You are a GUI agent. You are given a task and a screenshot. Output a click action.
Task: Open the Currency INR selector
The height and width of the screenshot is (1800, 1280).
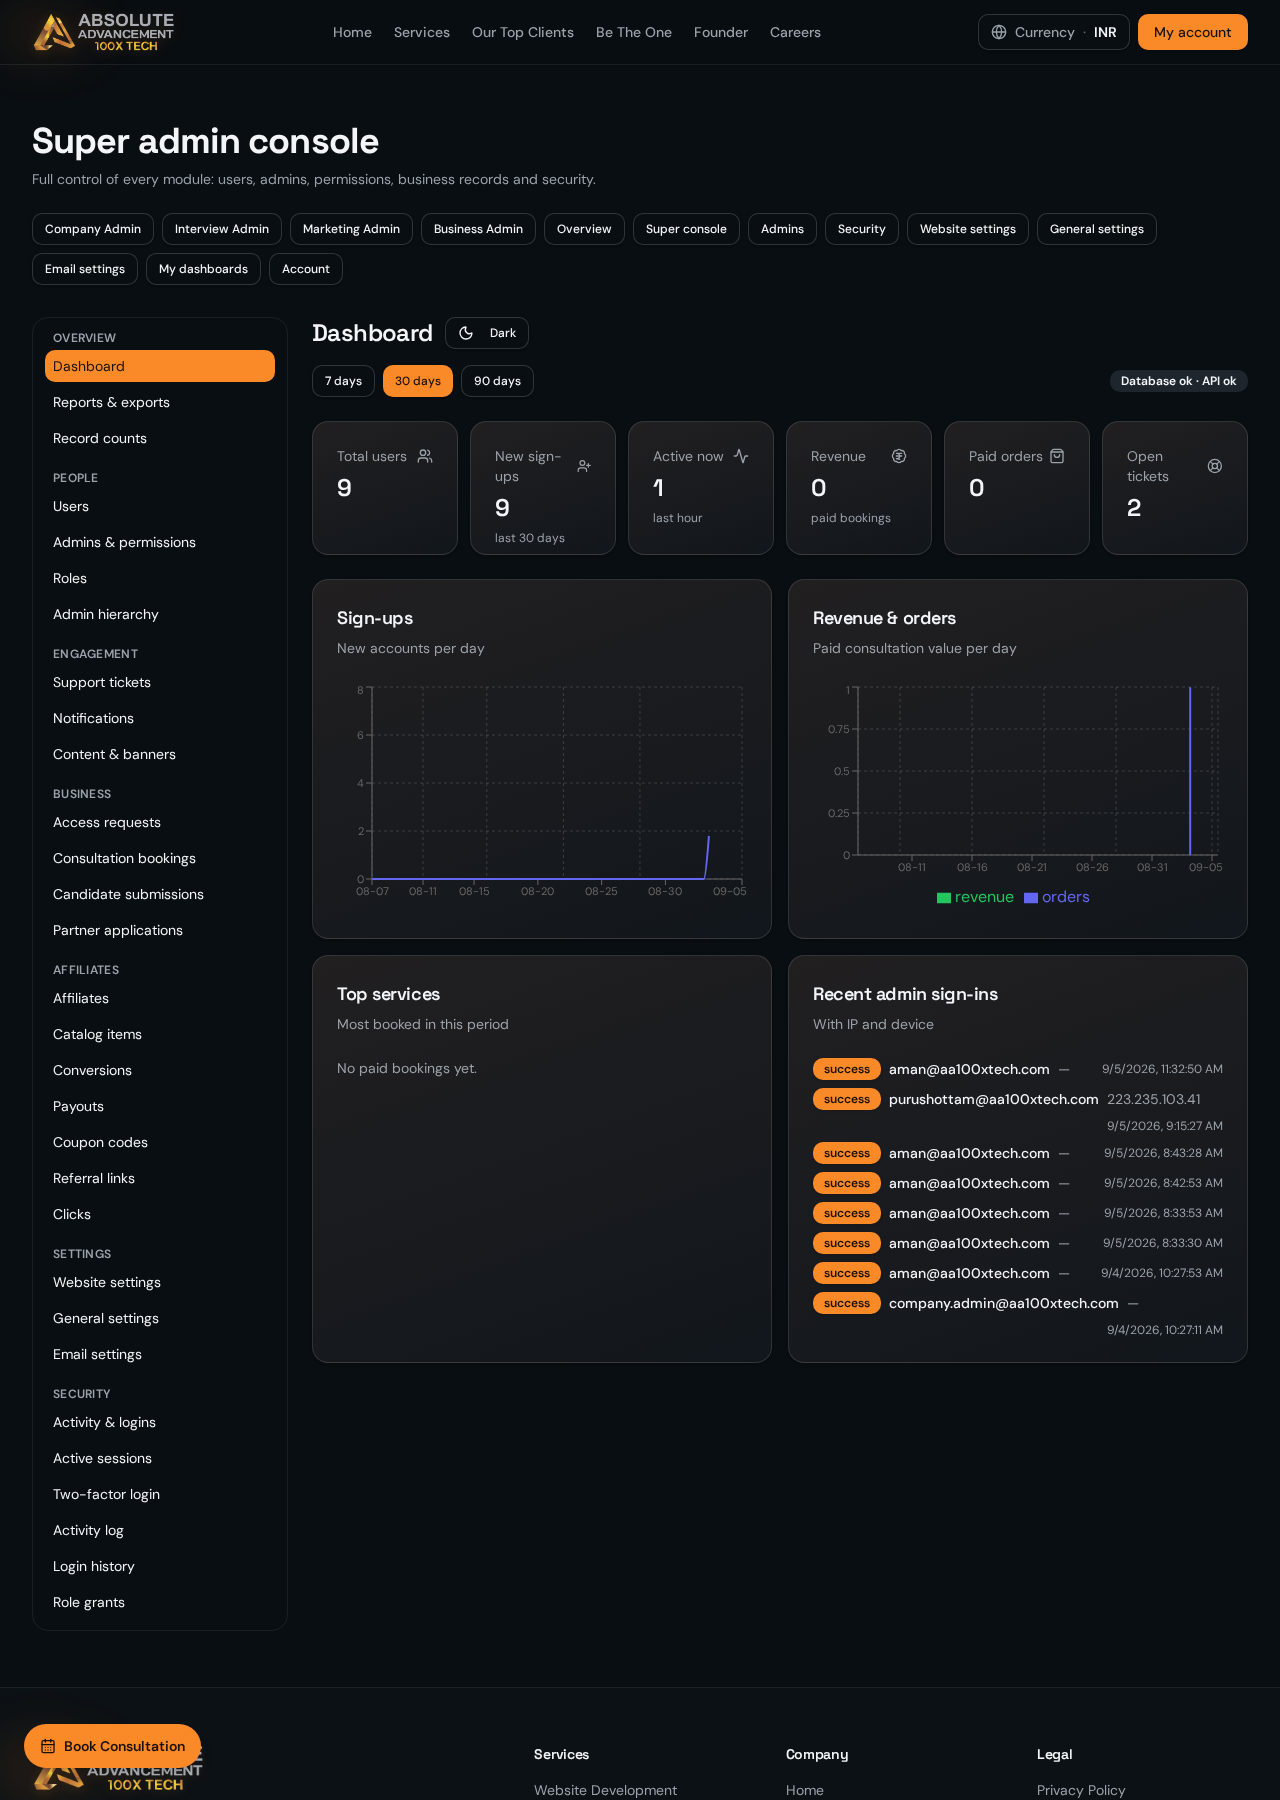(x=1054, y=32)
